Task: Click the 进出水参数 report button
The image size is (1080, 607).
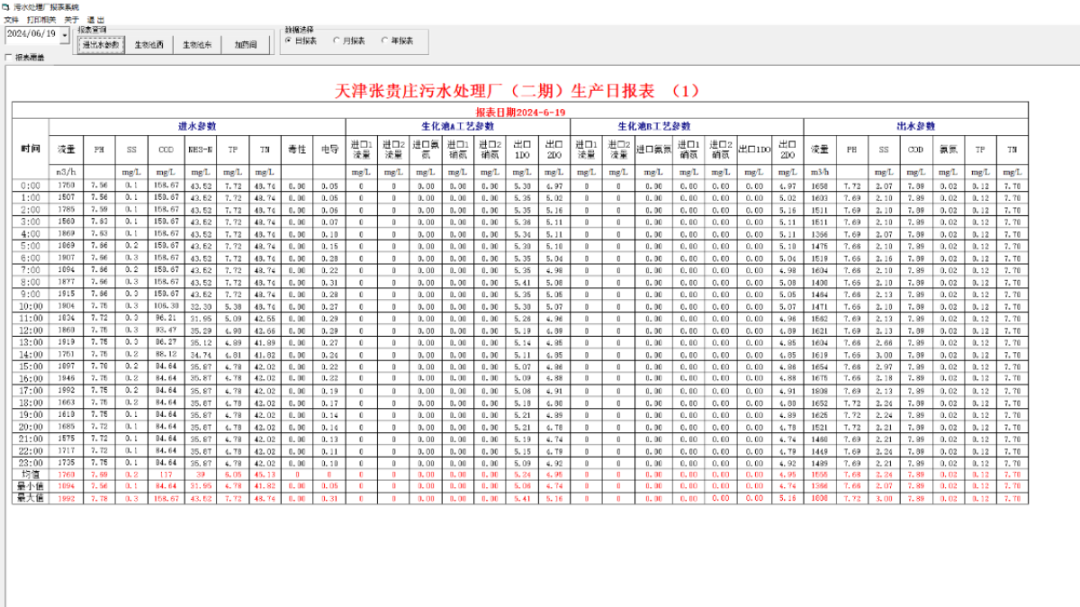Action: point(101,45)
